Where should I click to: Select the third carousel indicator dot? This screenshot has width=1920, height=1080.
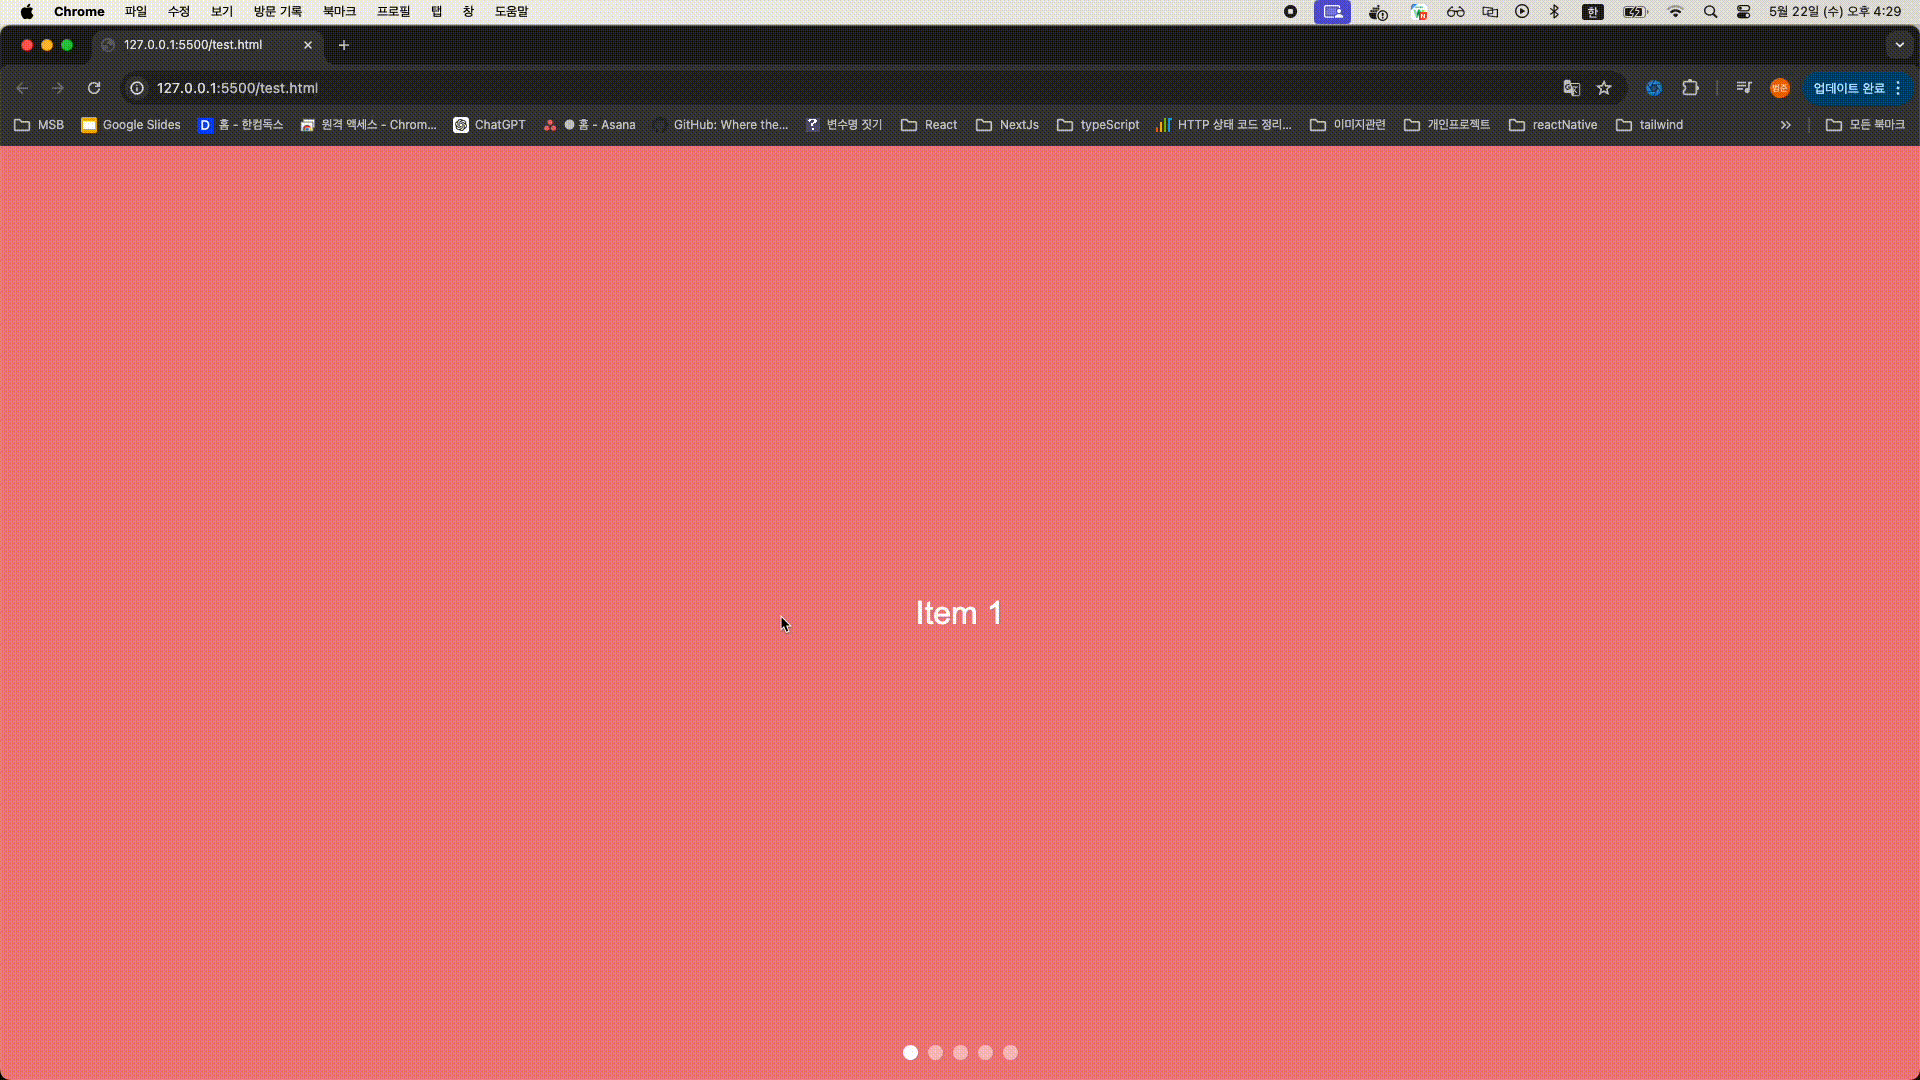point(960,1052)
